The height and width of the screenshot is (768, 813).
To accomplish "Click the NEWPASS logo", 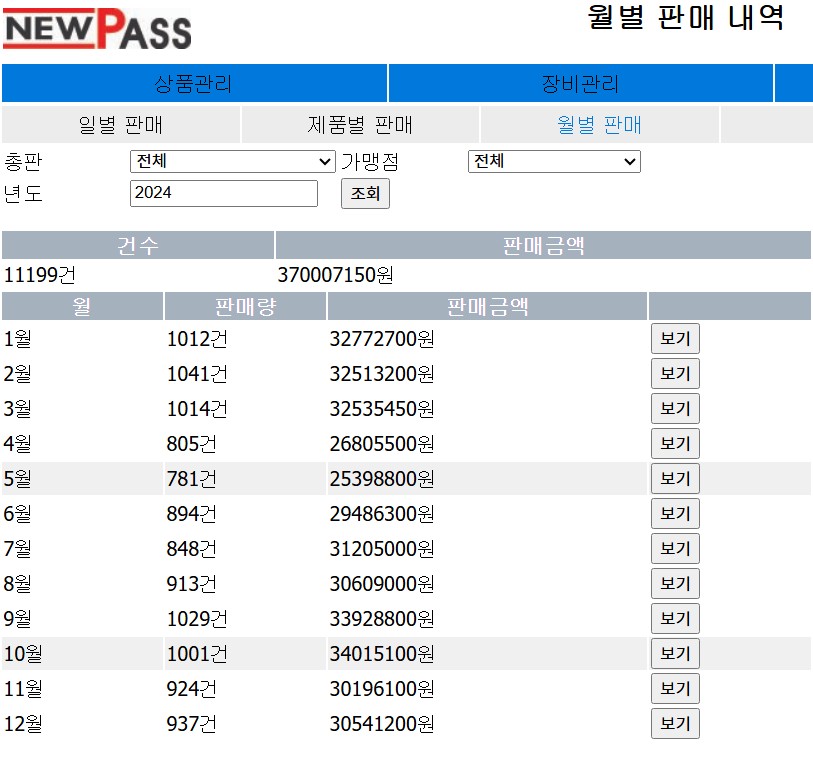I will click(x=97, y=29).
